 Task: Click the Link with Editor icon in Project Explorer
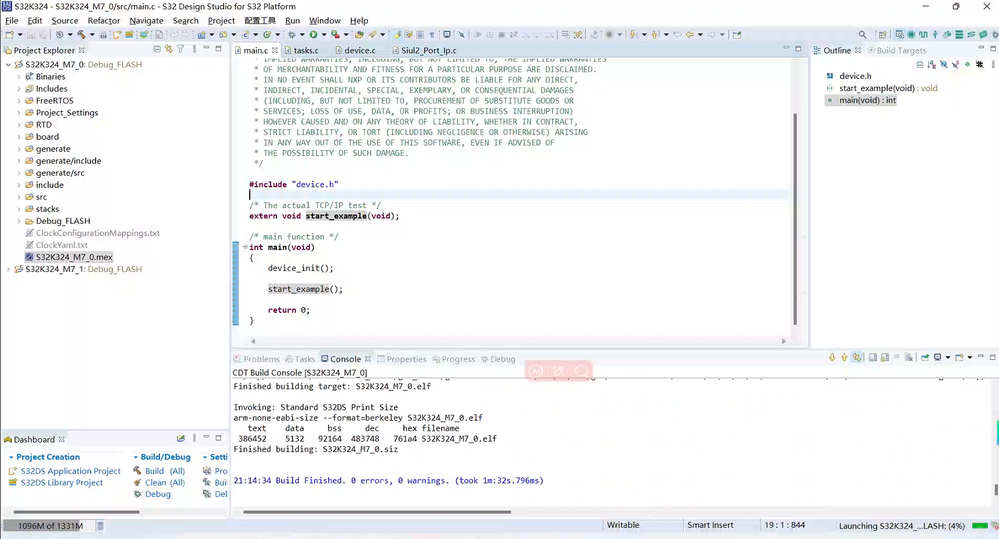[x=169, y=49]
